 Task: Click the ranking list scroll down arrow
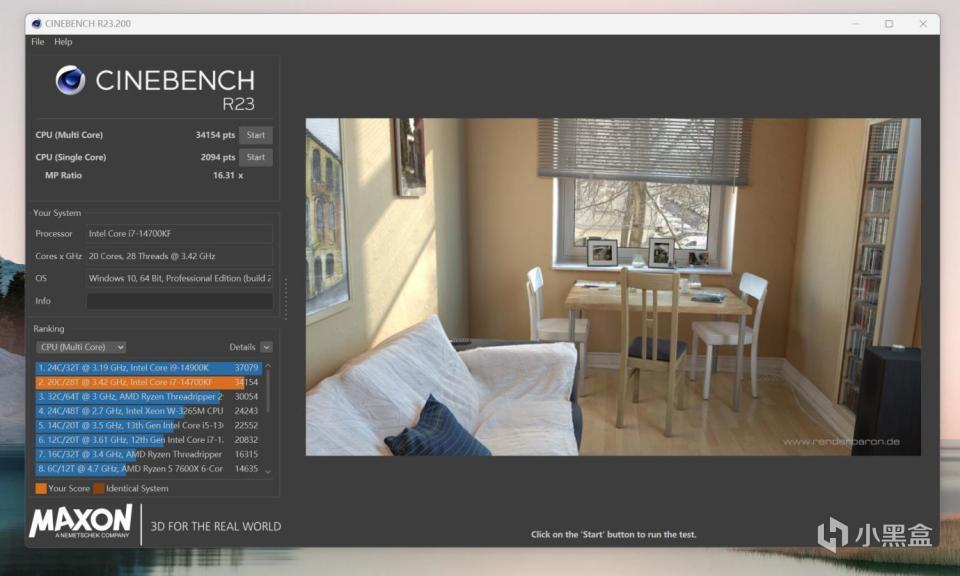[x=268, y=471]
